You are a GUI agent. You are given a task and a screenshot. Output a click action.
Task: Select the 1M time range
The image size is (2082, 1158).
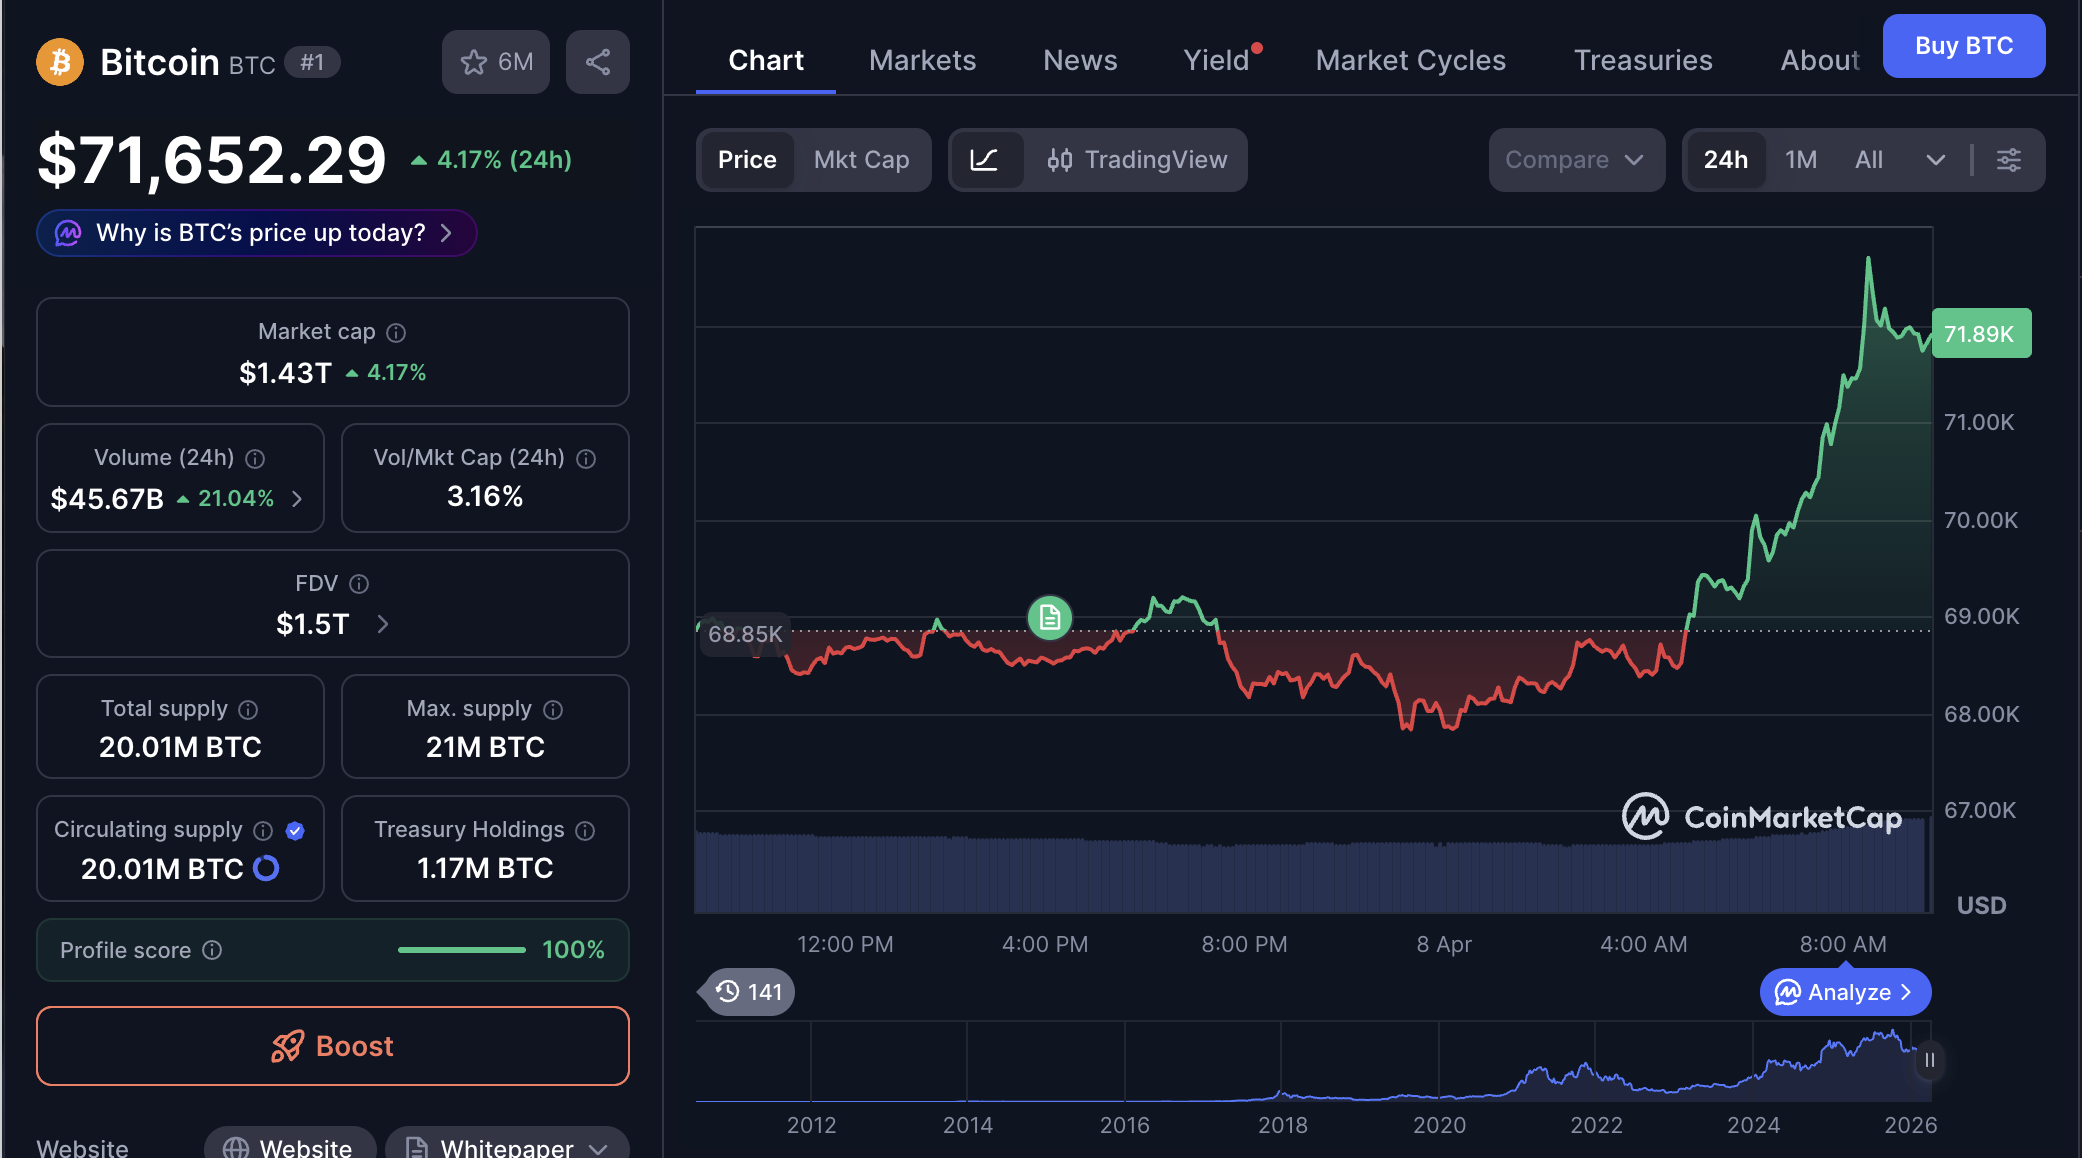coord(1800,160)
